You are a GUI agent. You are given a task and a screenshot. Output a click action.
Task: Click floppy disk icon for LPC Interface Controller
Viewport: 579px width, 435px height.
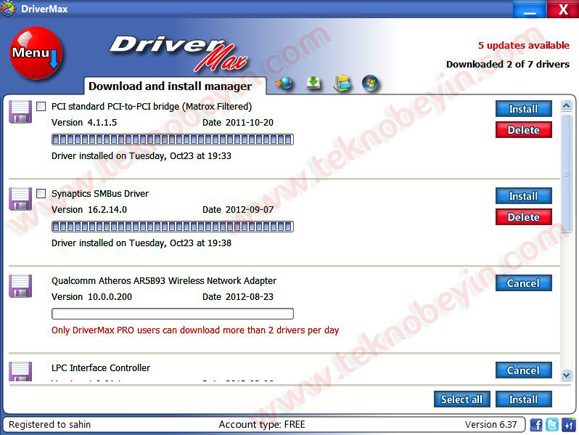pos(20,371)
